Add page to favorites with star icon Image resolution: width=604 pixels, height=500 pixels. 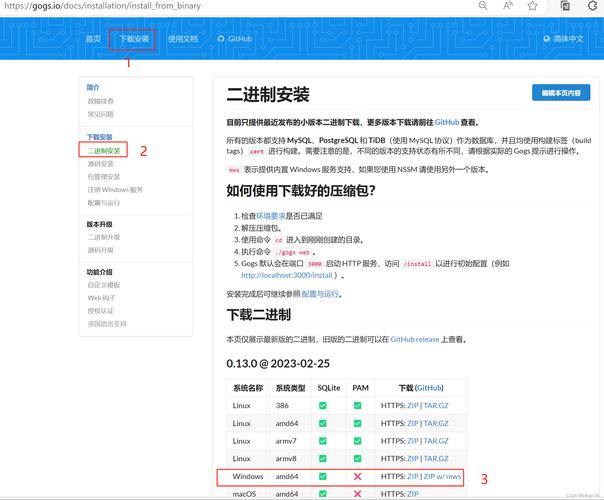coord(532,5)
